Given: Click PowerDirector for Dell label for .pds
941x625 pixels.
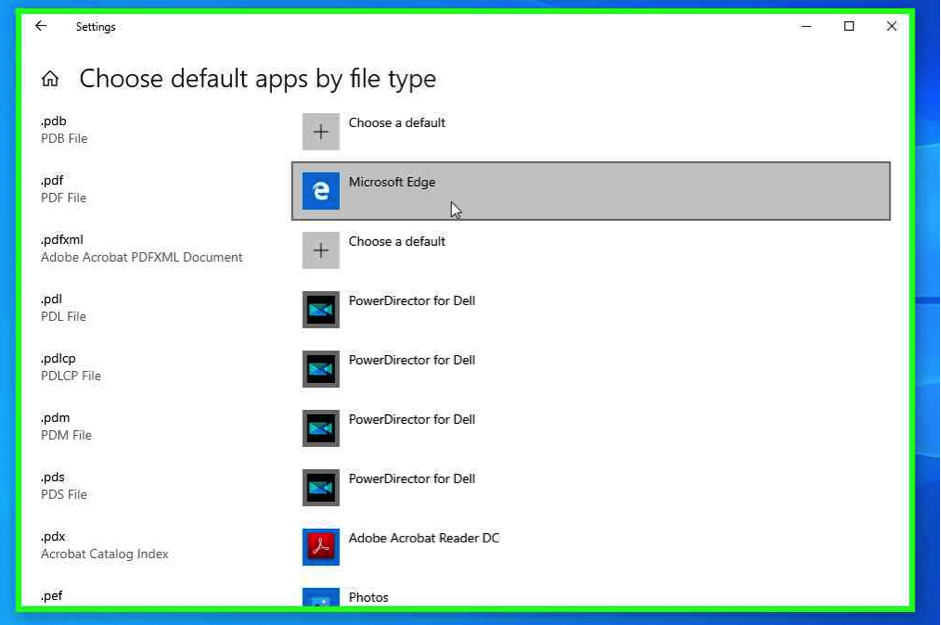Looking at the screenshot, I should point(411,479).
